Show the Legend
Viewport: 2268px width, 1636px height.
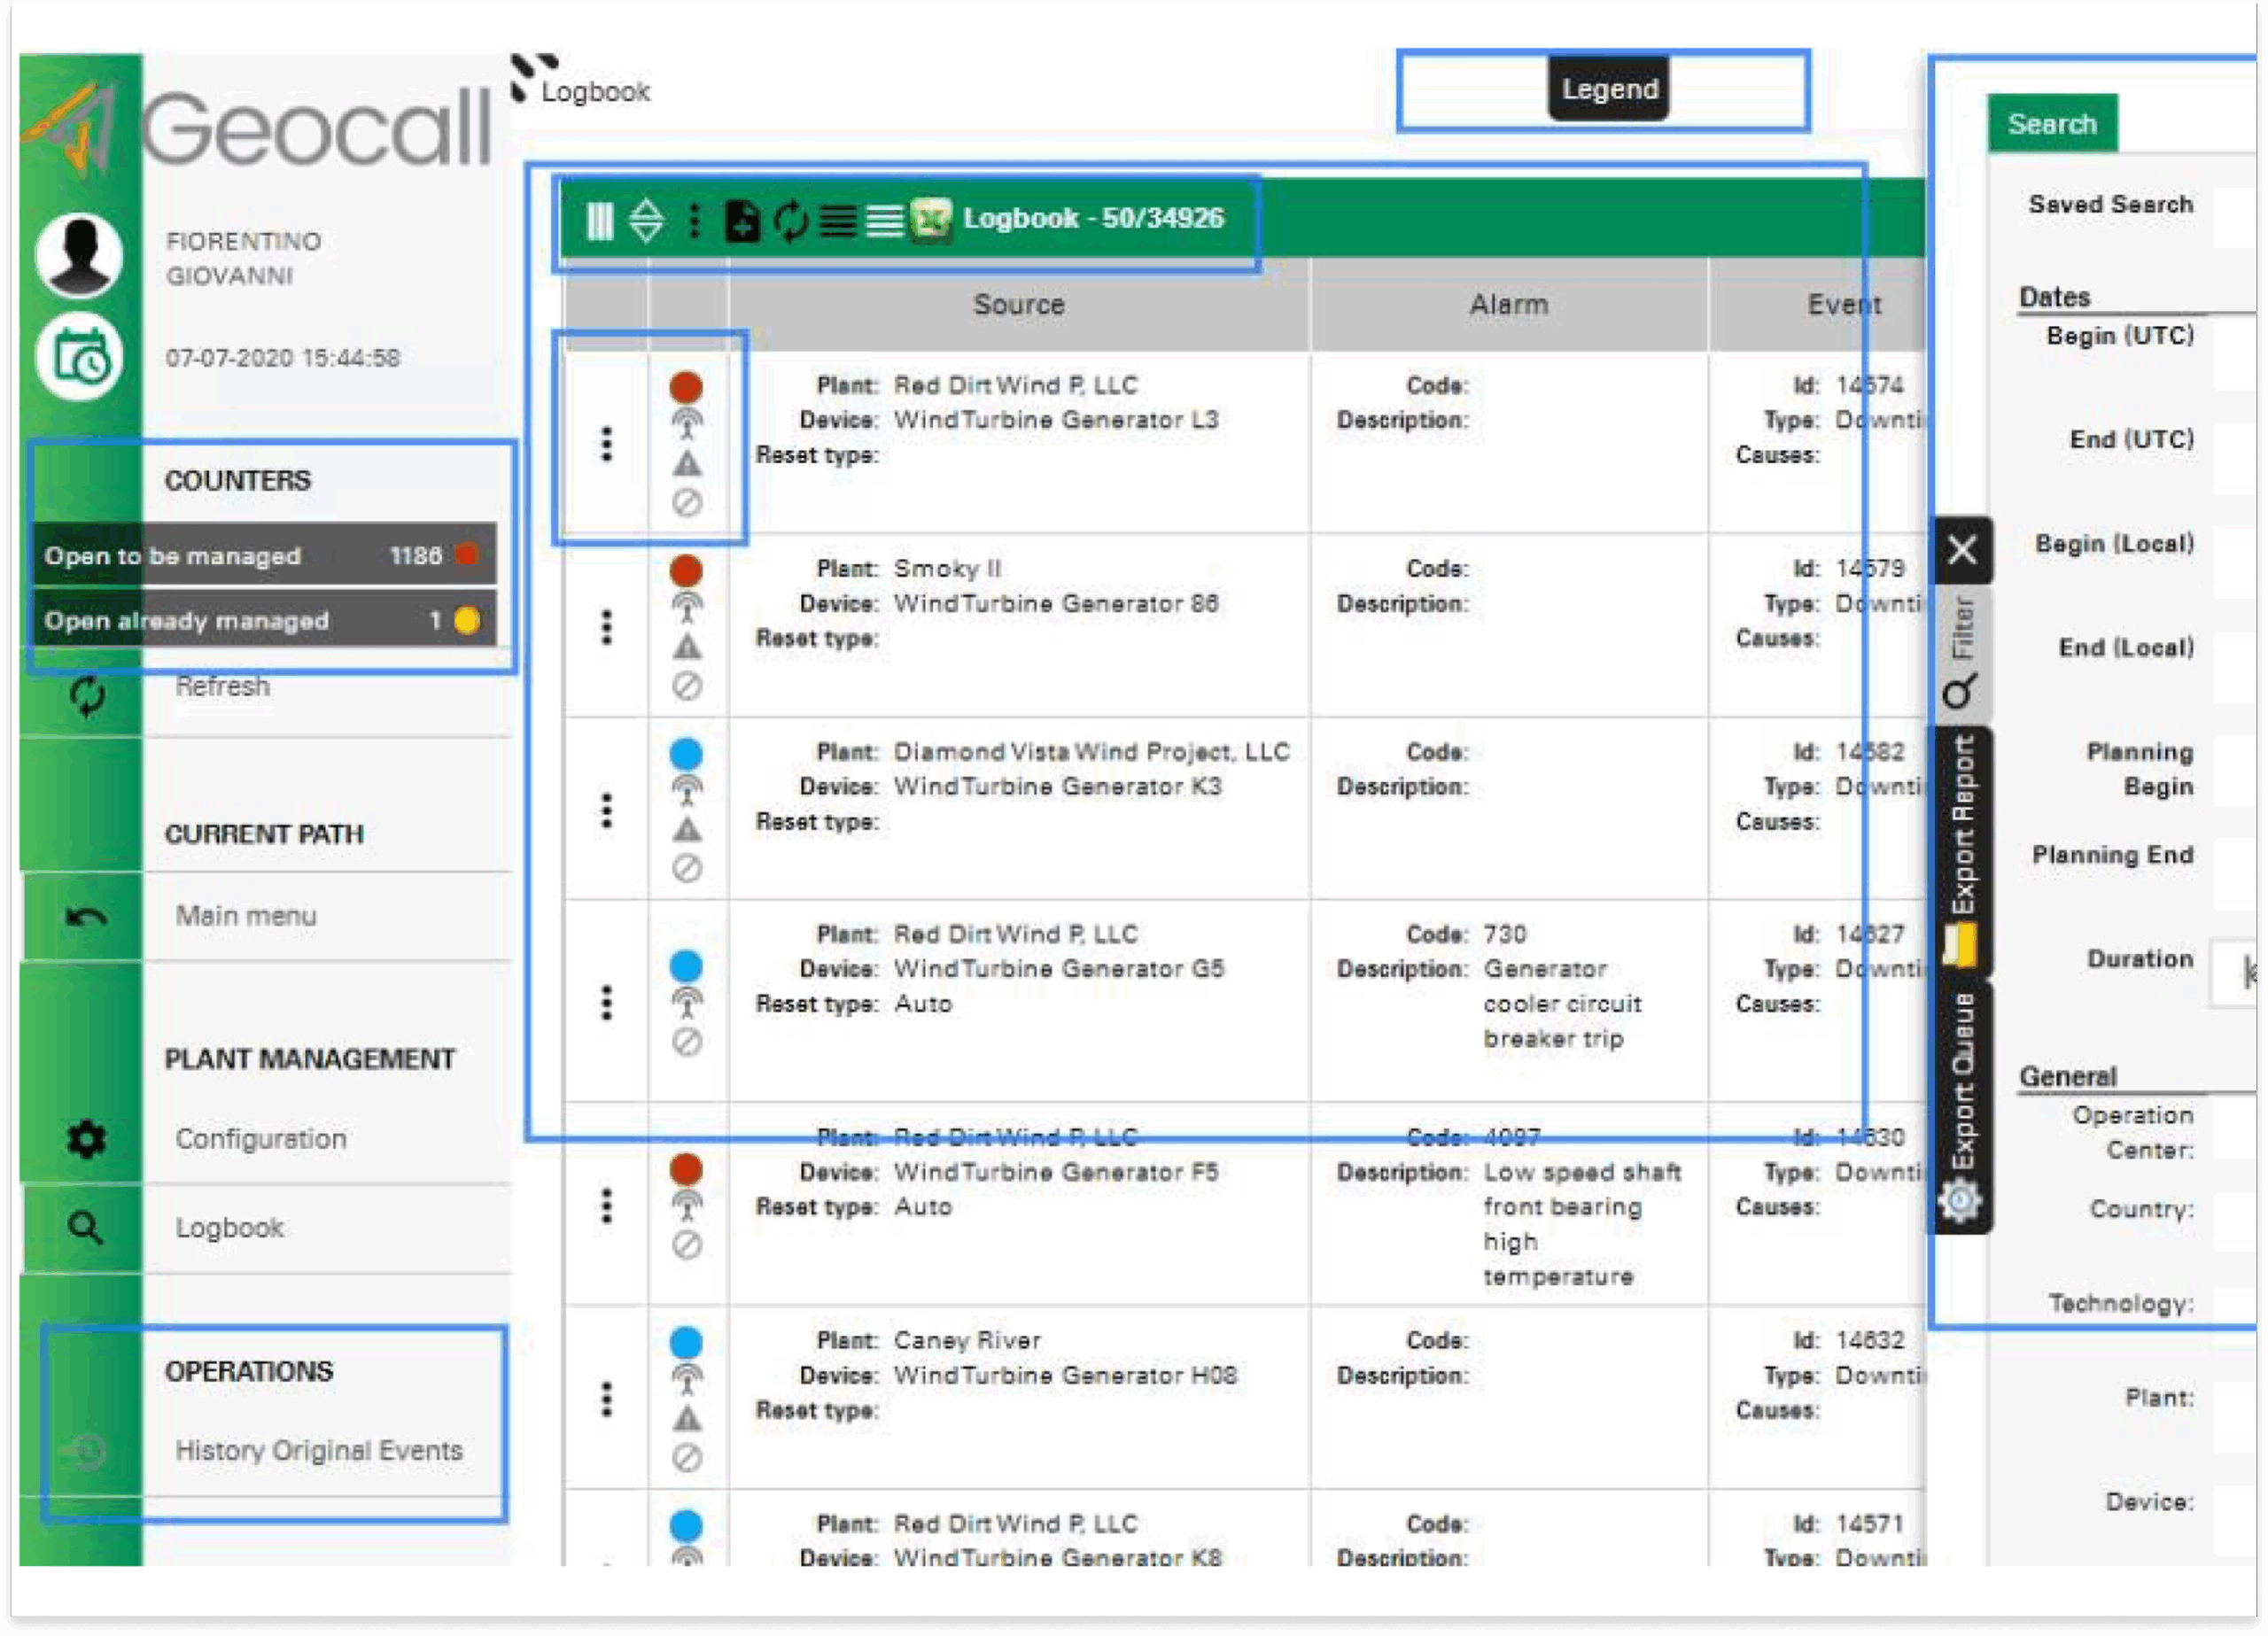click(1609, 89)
